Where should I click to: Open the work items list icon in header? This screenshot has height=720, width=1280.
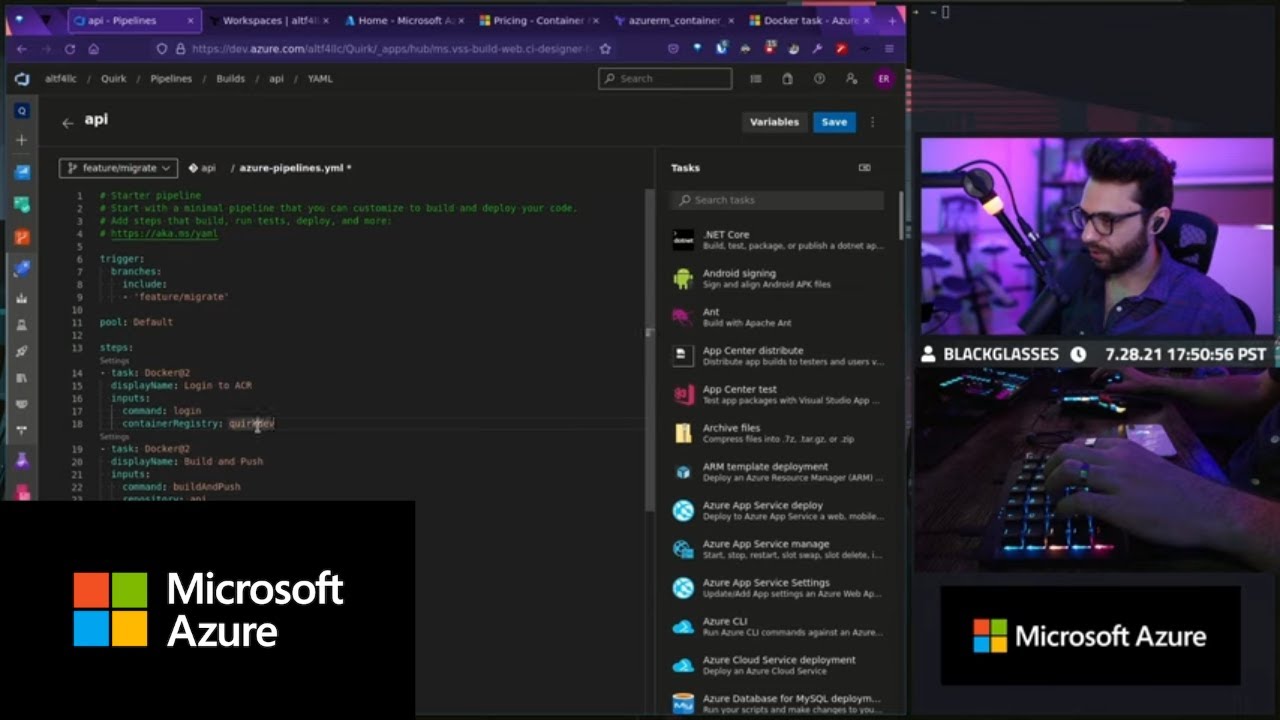click(x=756, y=79)
